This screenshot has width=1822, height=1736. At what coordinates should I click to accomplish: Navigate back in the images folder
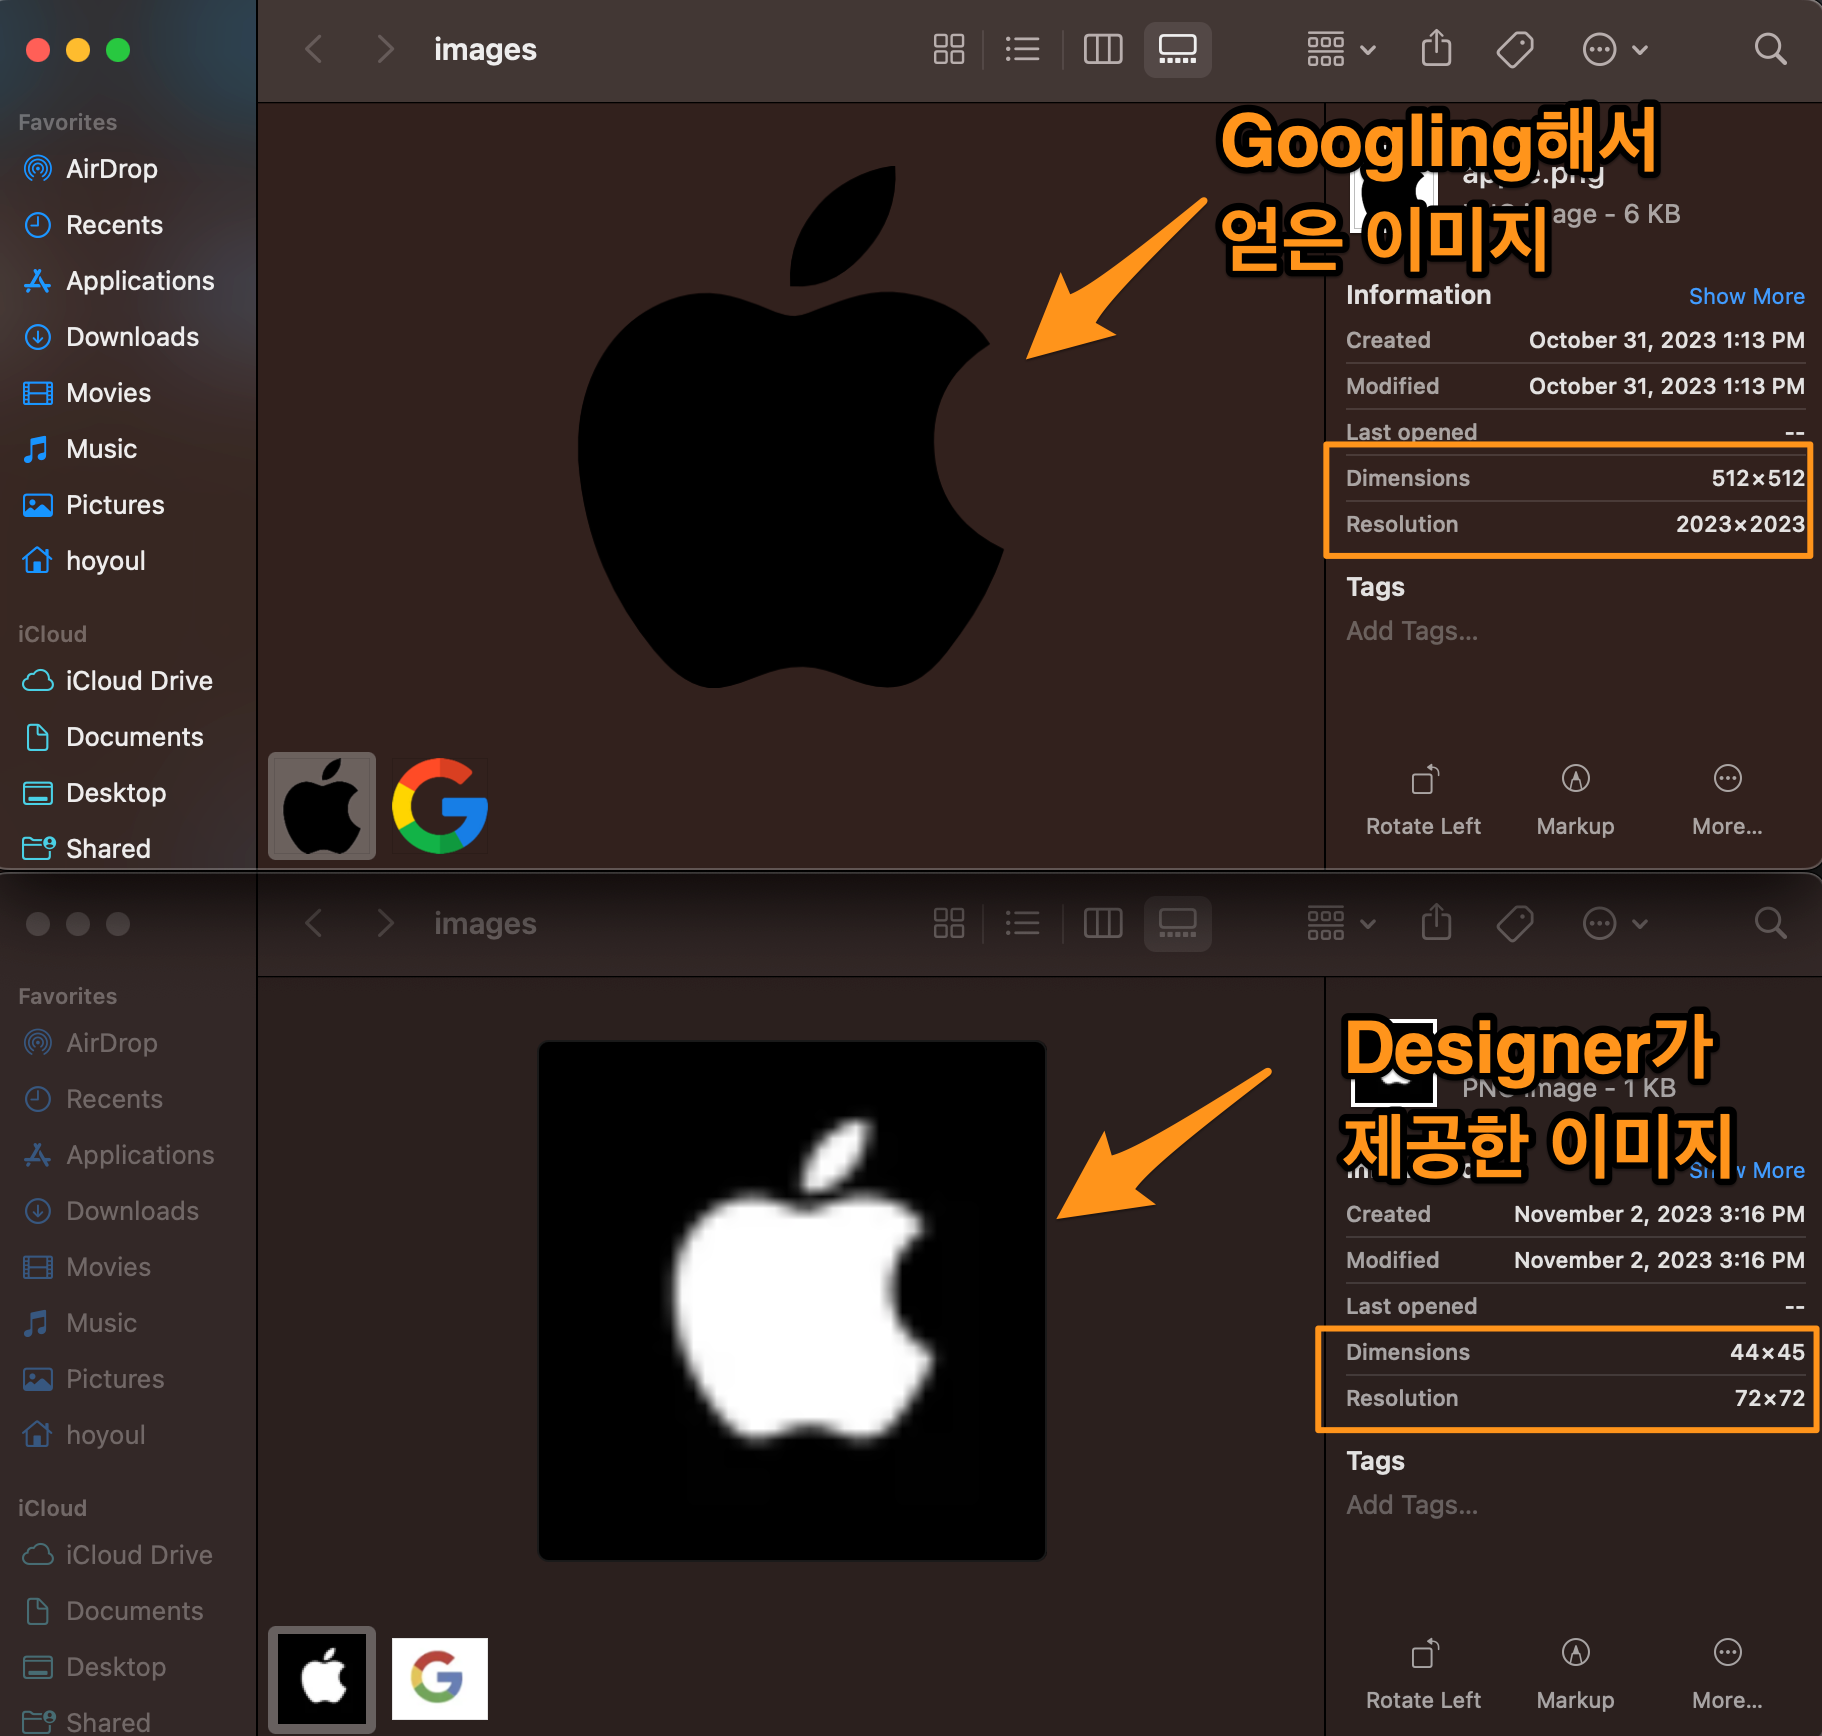[x=313, y=49]
